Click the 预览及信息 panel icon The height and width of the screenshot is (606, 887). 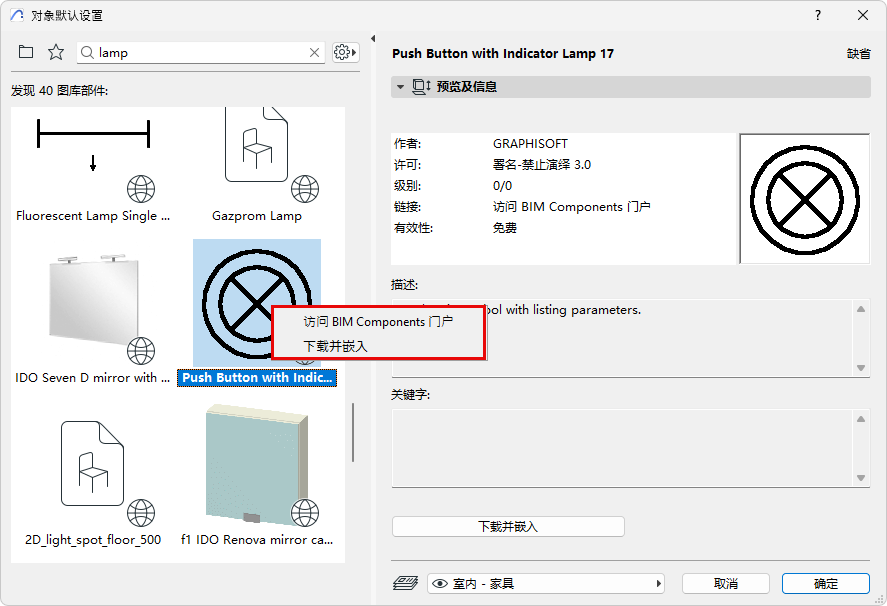(x=421, y=87)
